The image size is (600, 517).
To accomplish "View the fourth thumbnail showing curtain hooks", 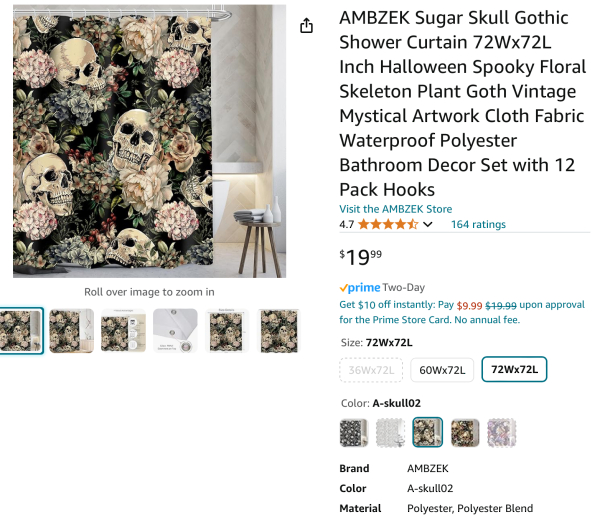I will coord(176,331).
